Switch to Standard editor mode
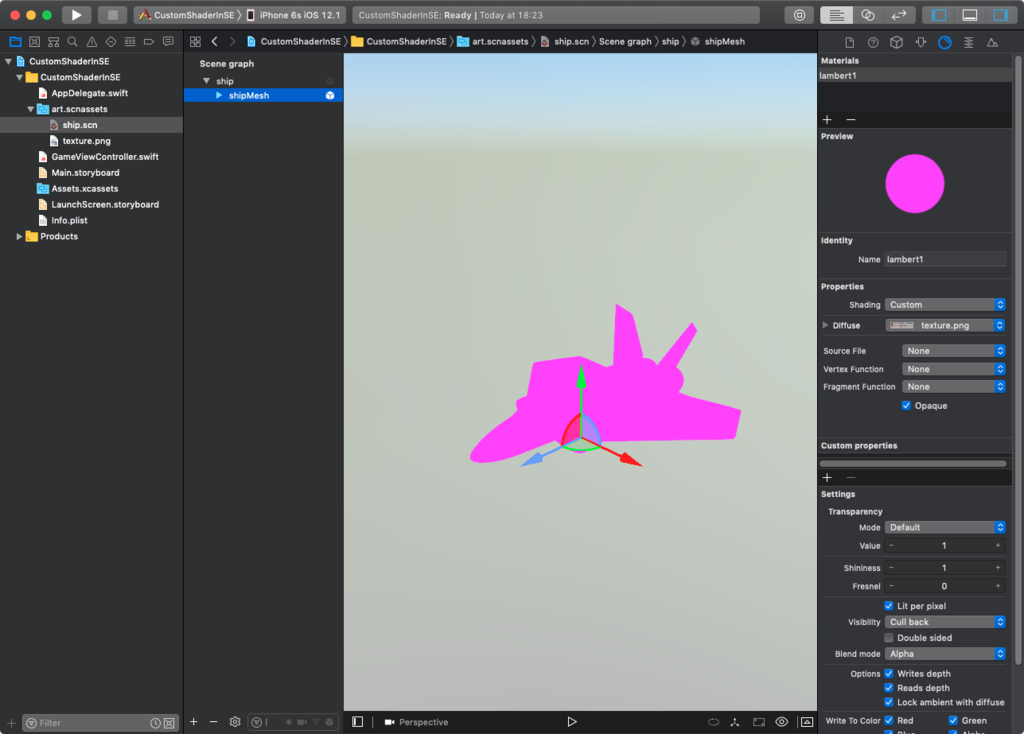Image resolution: width=1024 pixels, height=734 pixels. point(837,15)
